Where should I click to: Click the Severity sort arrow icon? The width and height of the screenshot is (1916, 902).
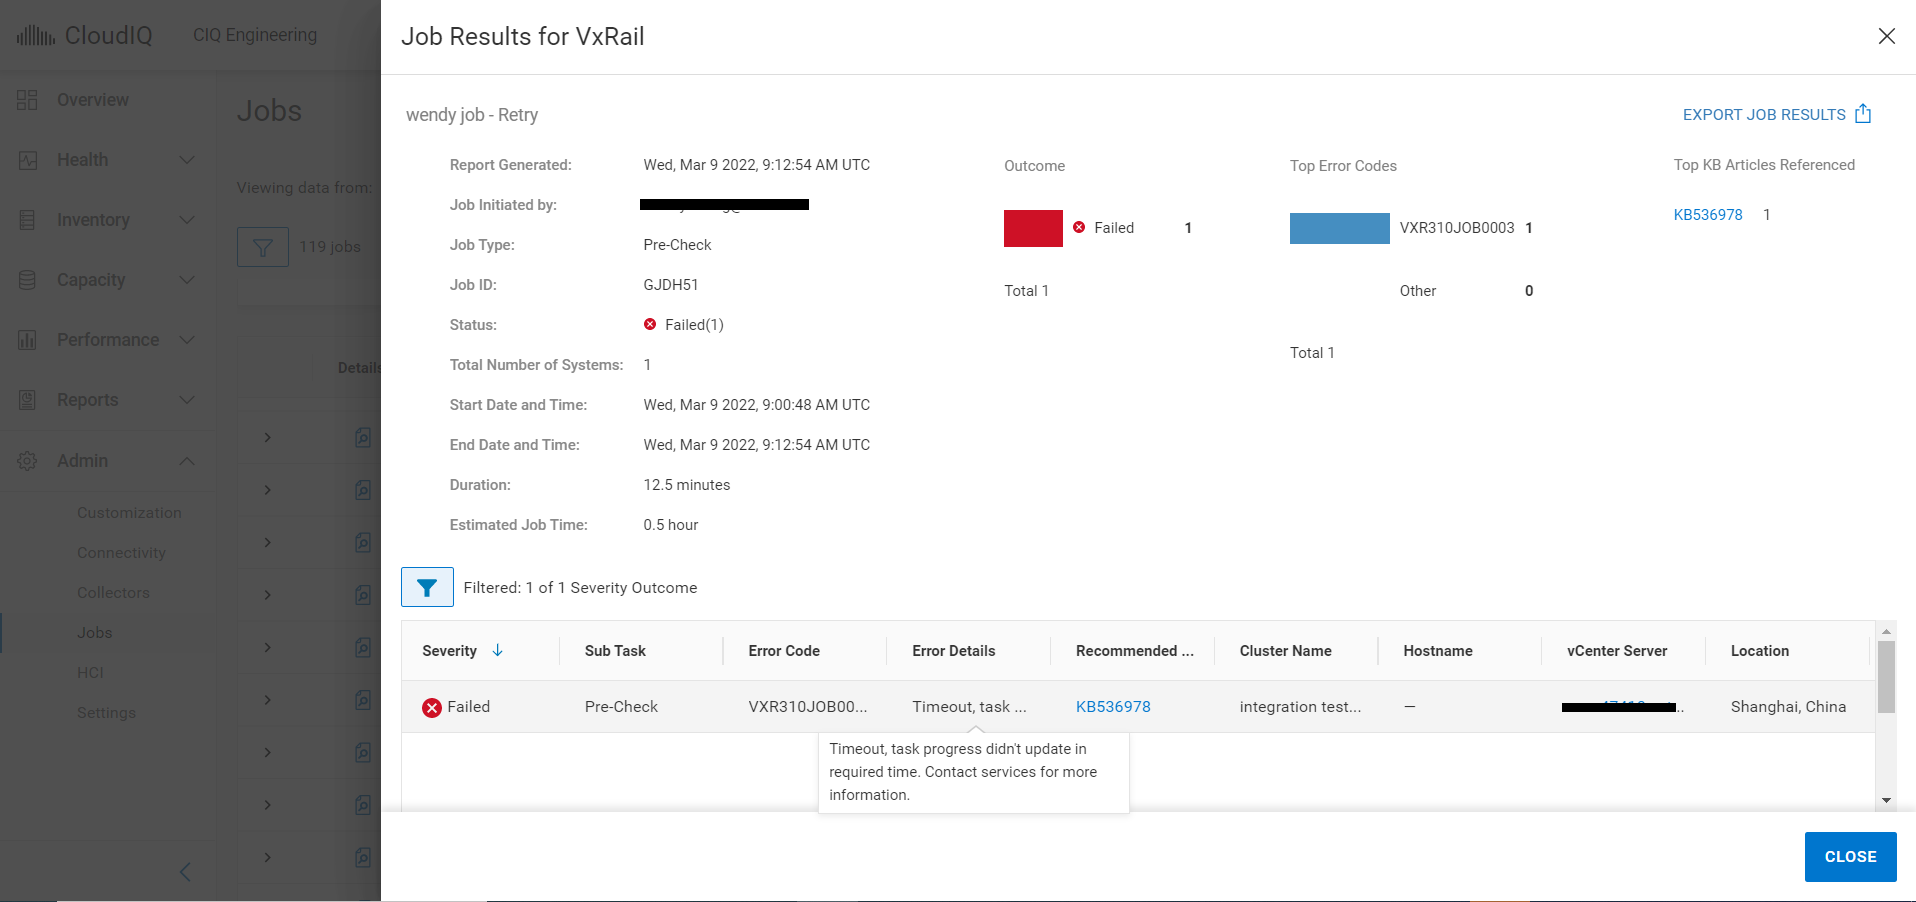497,651
